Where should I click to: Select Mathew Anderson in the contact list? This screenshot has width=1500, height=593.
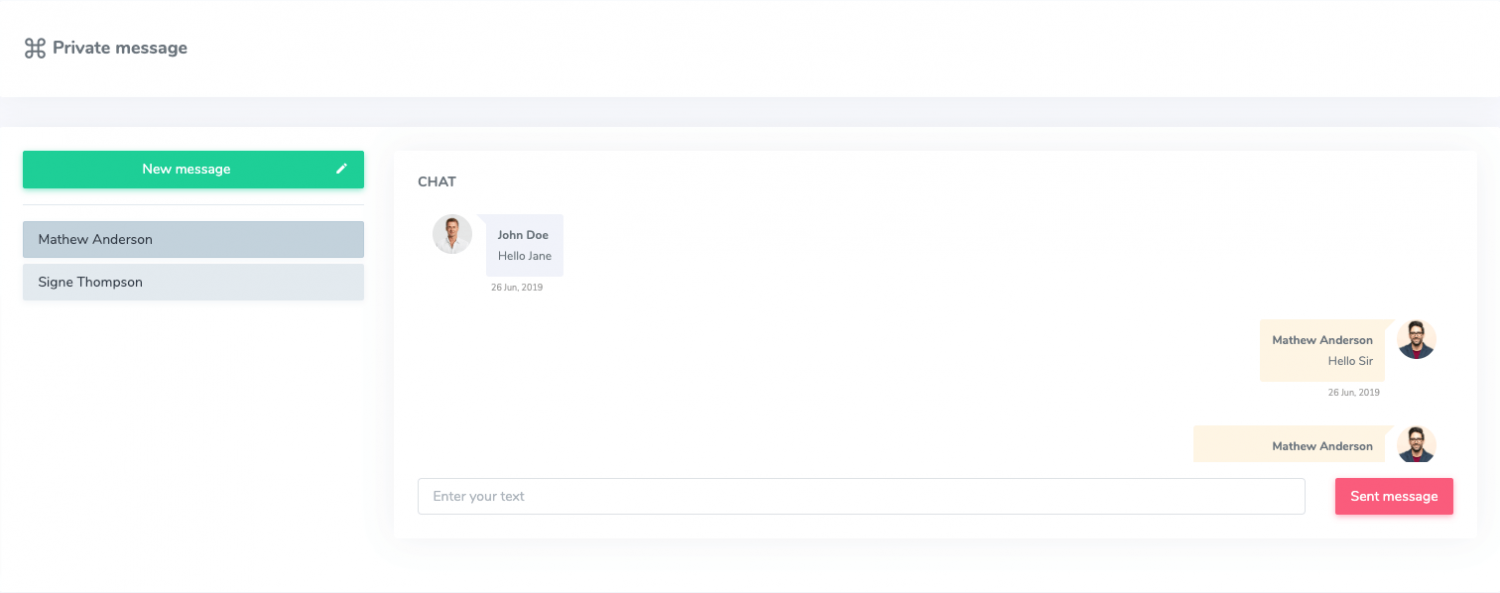point(193,240)
